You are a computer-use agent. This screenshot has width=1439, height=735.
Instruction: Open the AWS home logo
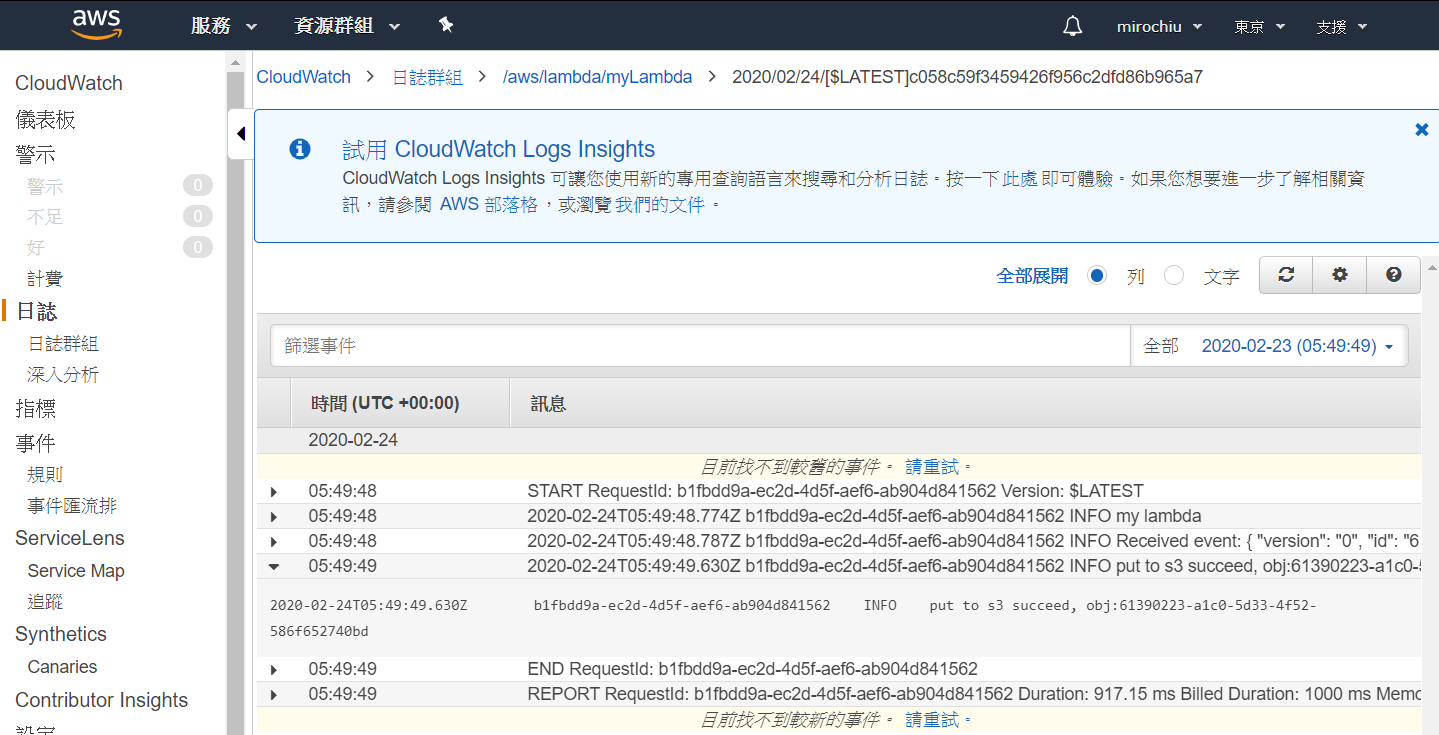[x=97, y=25]
